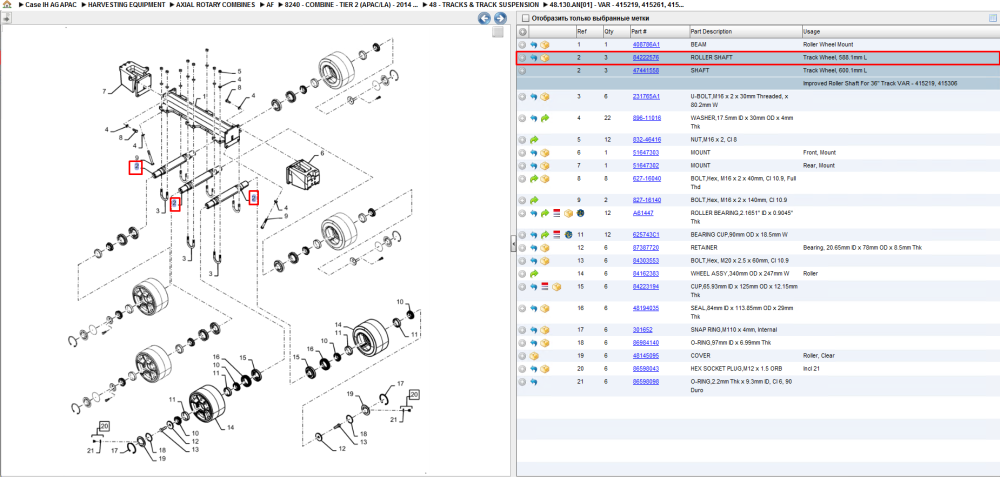Check 'Отобразить только выбранные метки' checkbox
Screen dimensions: 1000x477
[524, 18]
